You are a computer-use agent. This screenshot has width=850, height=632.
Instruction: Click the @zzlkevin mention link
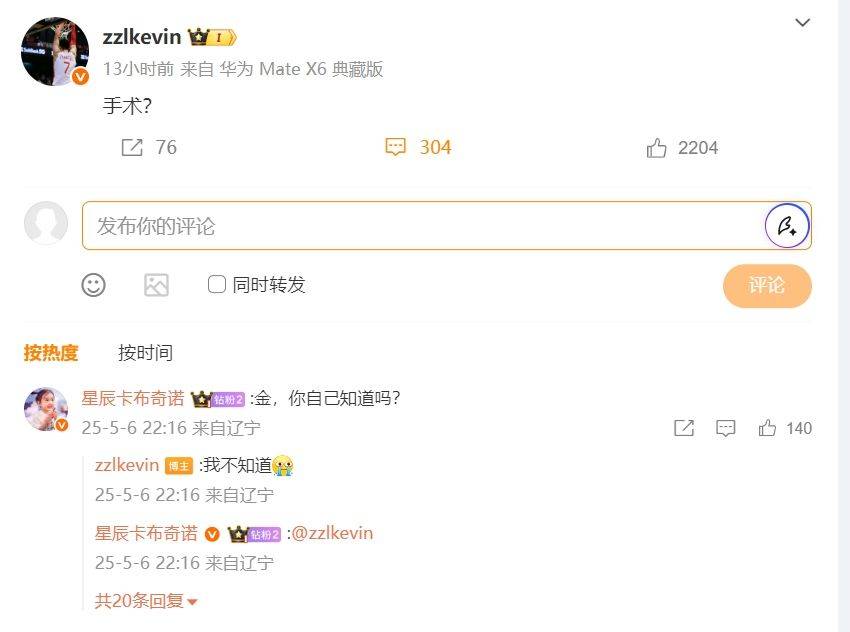332,533
